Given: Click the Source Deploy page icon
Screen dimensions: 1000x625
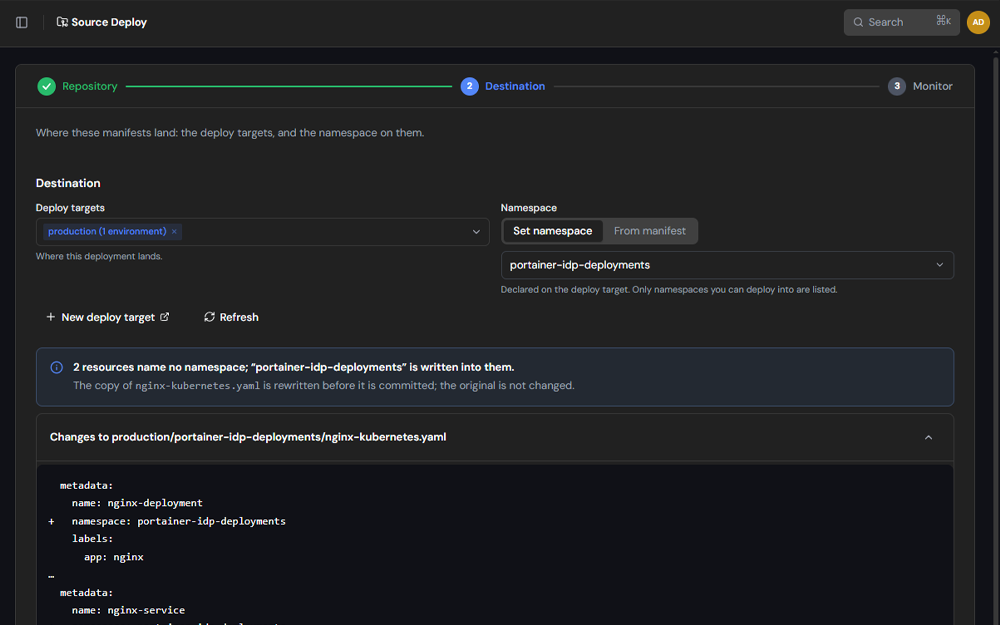Looking at the screenshot, I should tap(62, 22).
